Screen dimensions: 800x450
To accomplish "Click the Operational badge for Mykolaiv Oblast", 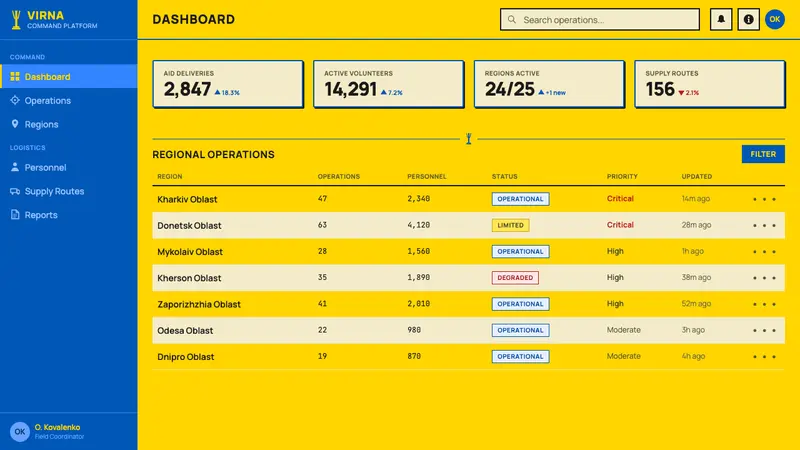I will point(520,252).
